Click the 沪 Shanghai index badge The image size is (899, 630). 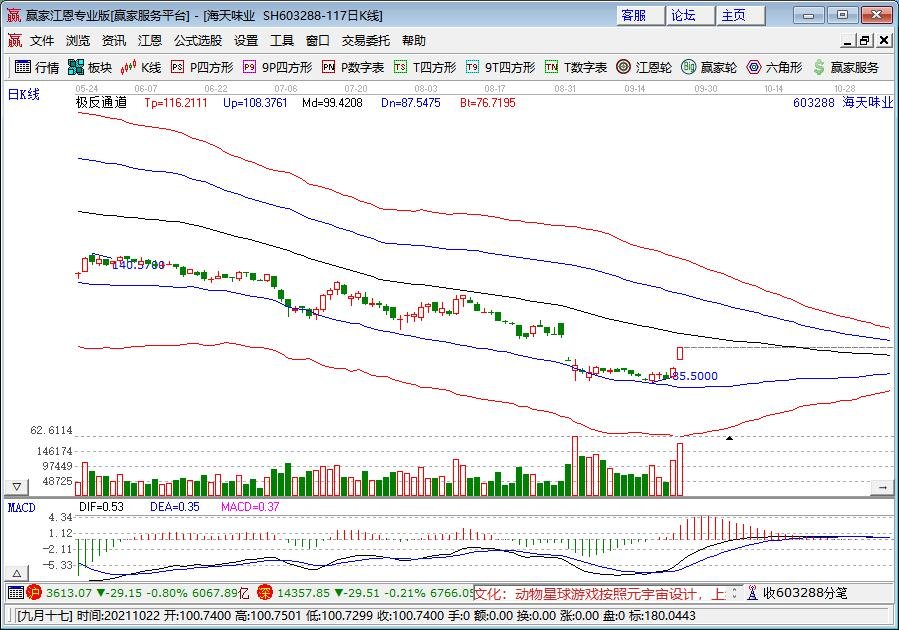(x=34, y=592)
